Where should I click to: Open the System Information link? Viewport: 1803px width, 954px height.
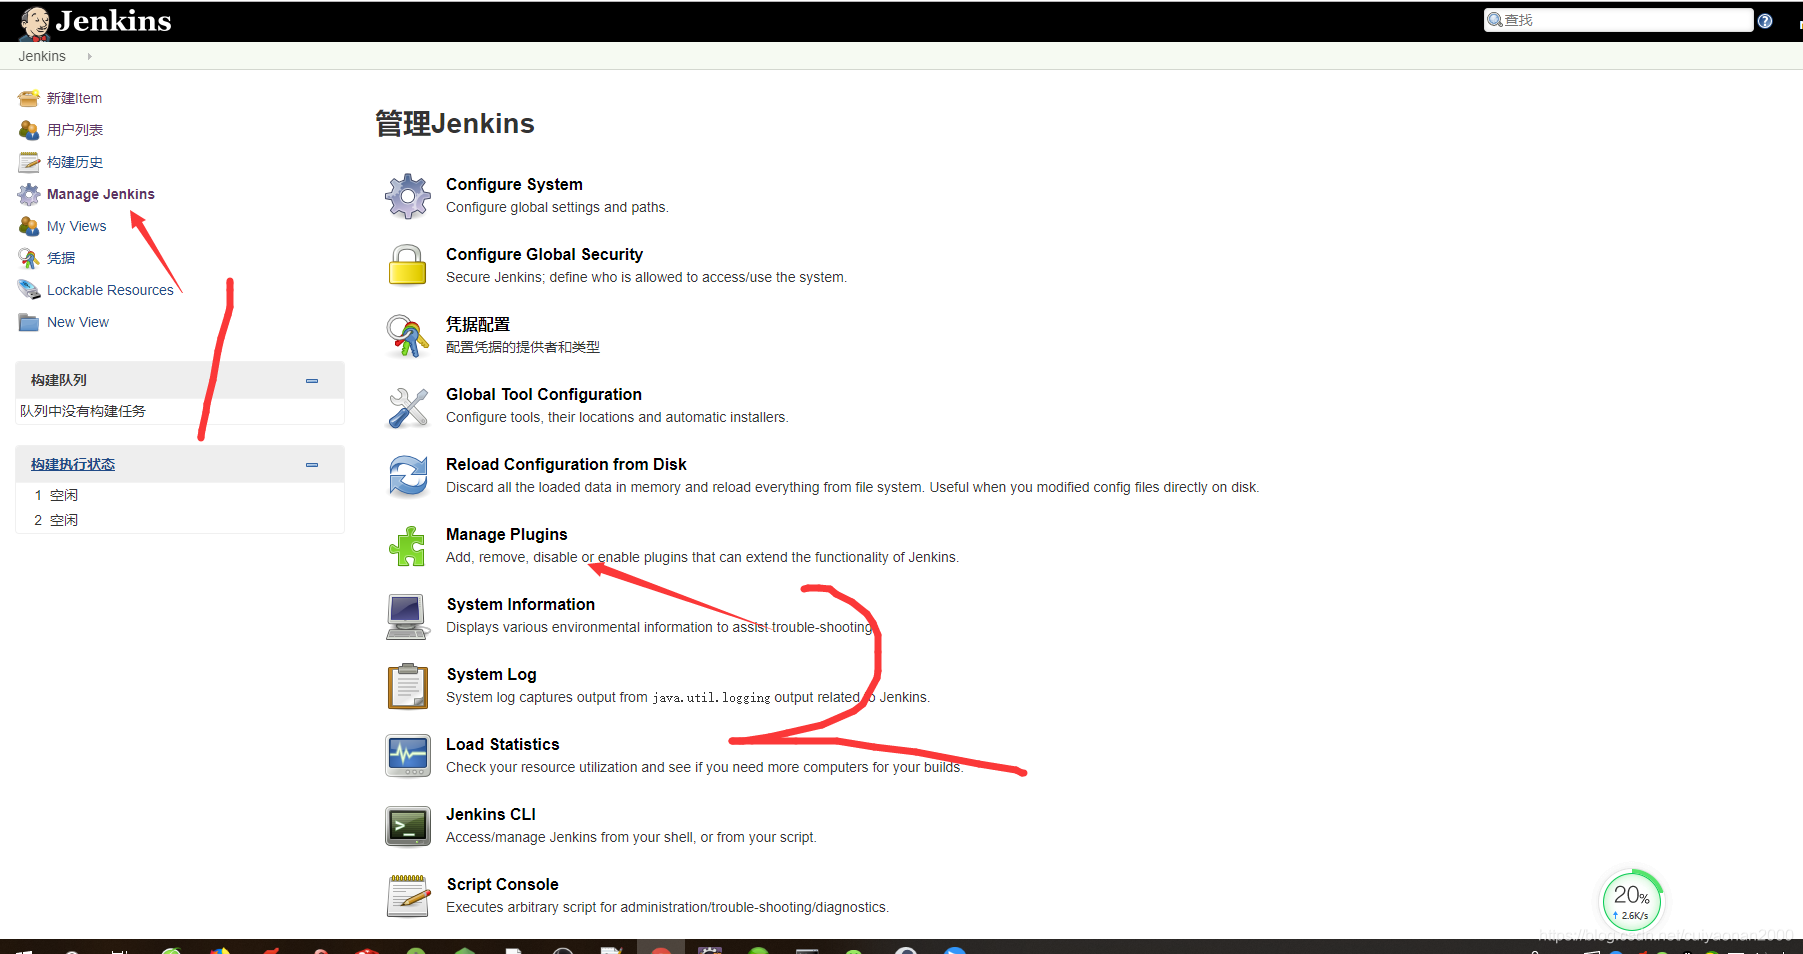(521, 604)
